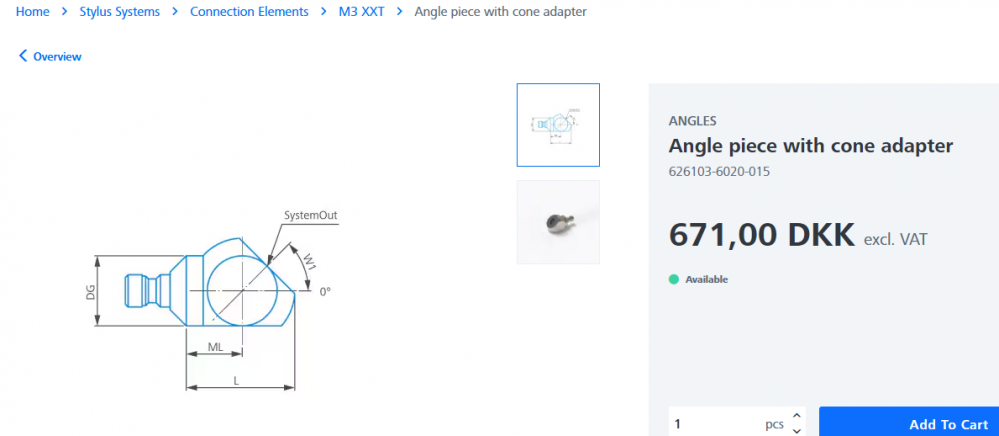
Task: Click the chevron separator after M3 XXT
Action: 400,12
